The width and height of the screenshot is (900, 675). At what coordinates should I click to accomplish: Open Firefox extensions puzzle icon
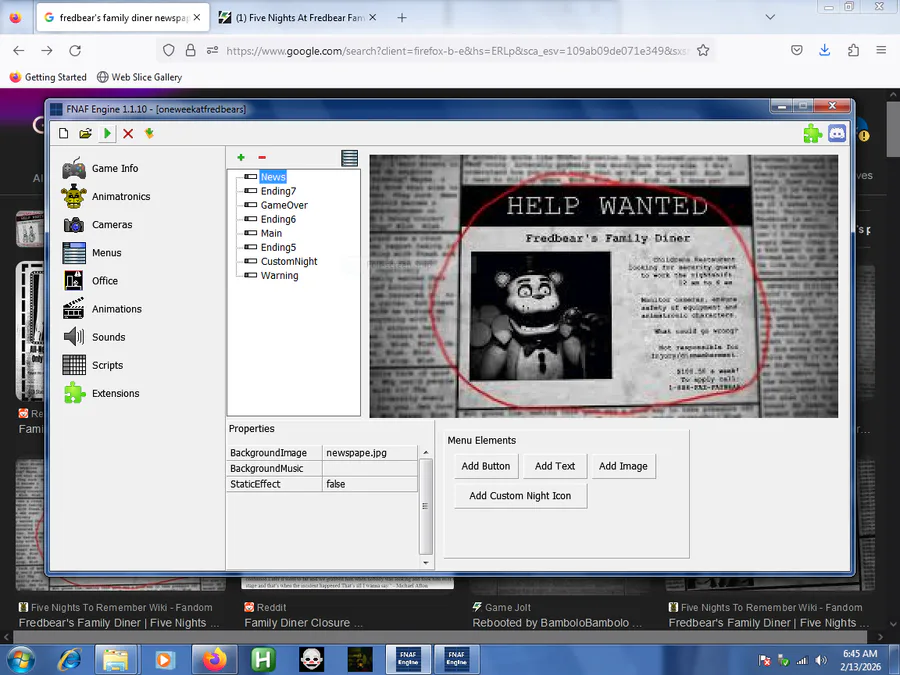click(853, 51)
